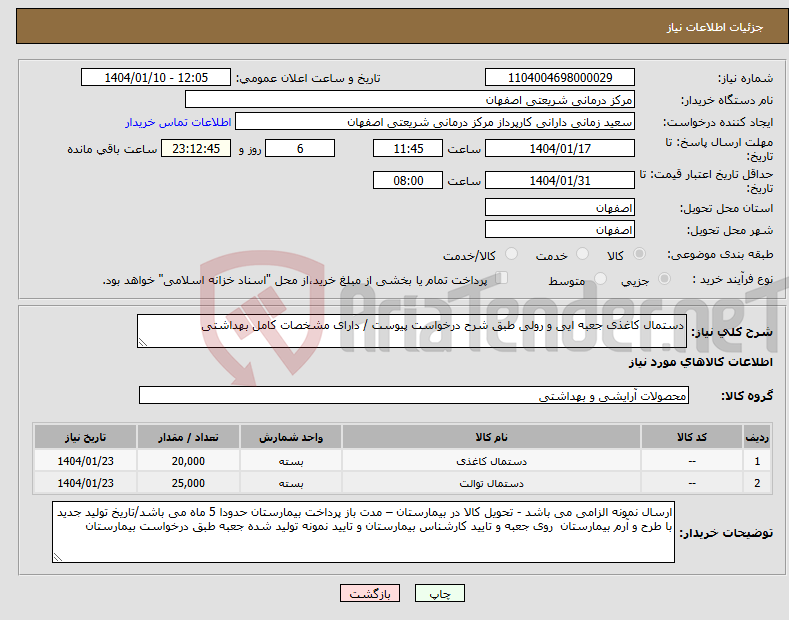This screenshot has width=789, height=620.
Task: Toggle the اسناد خزانه اسلامی payment checkbox
Action: (x=501, y=277)
